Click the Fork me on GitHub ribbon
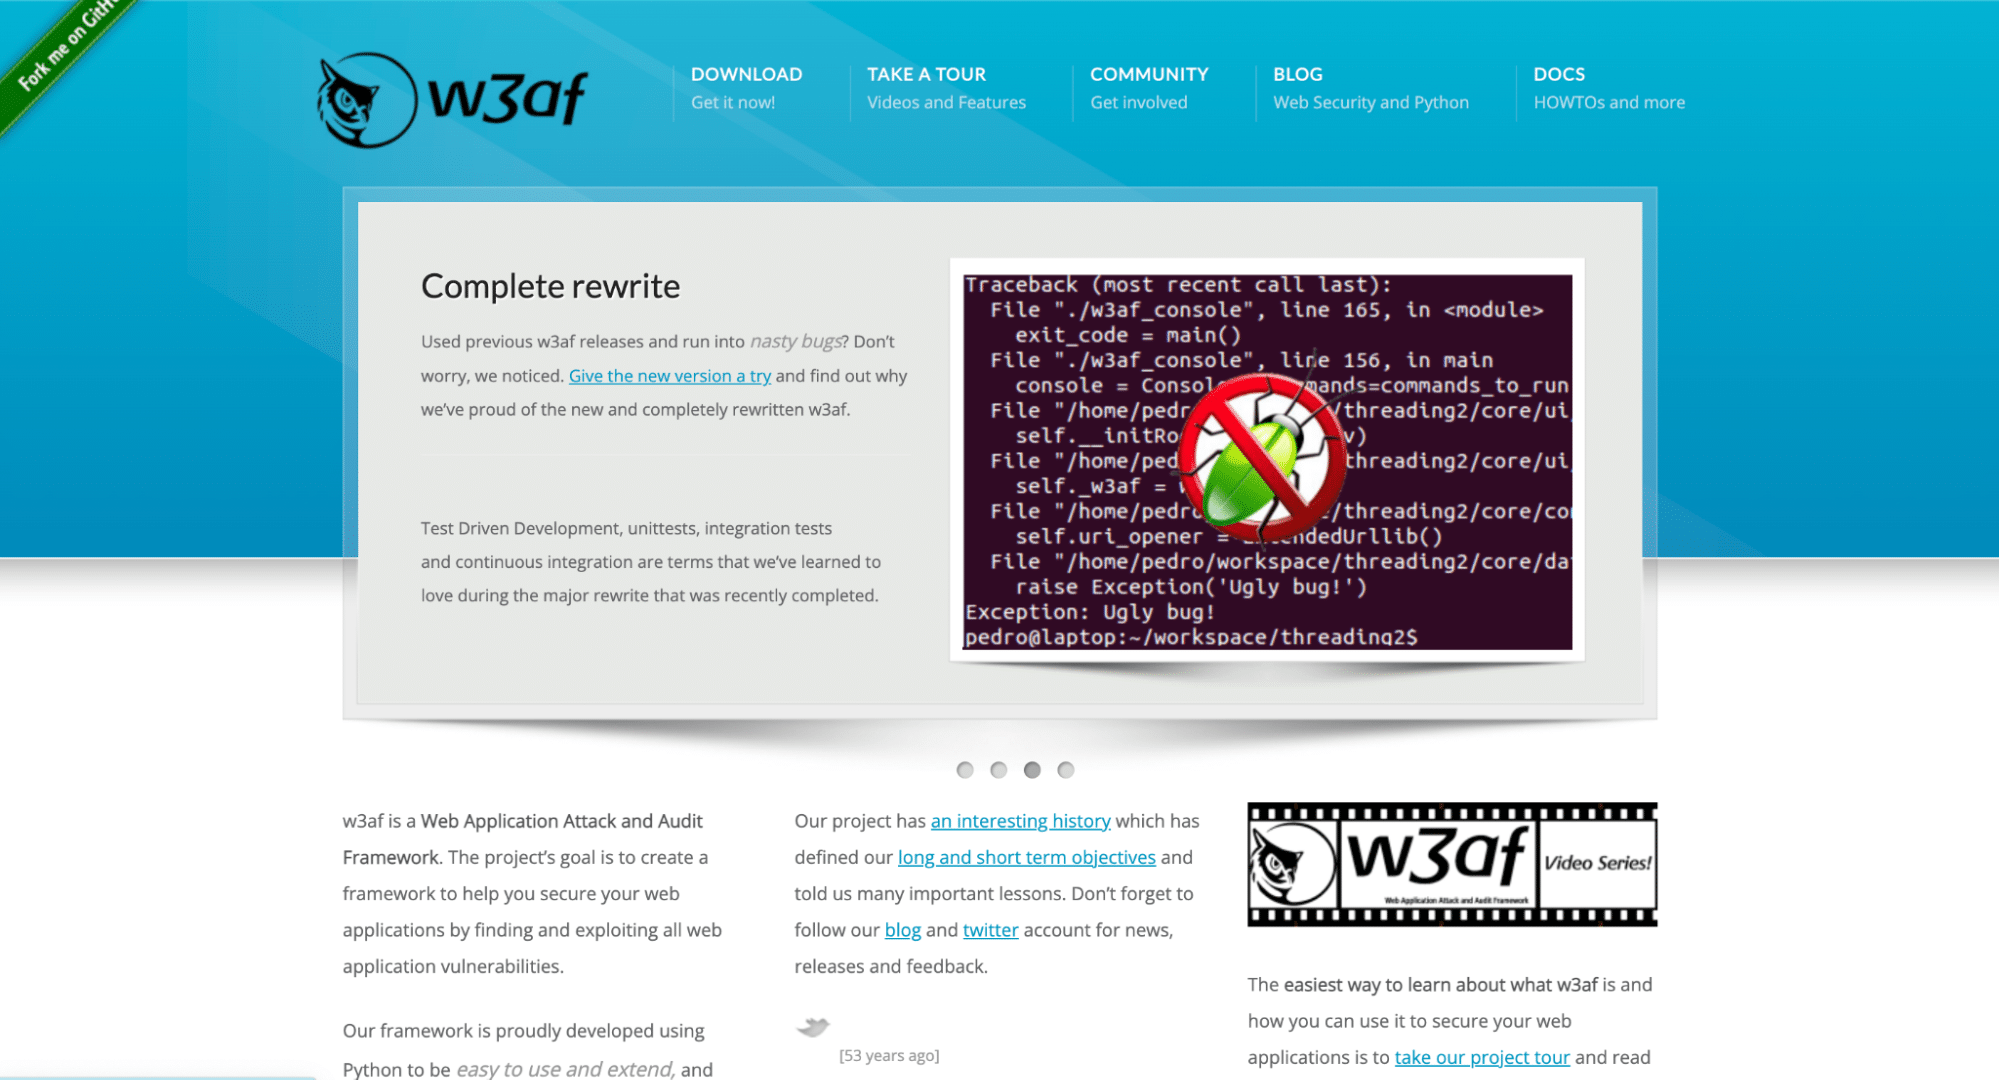This screenshot has height=1080, width=1999. tap(47, 47)
